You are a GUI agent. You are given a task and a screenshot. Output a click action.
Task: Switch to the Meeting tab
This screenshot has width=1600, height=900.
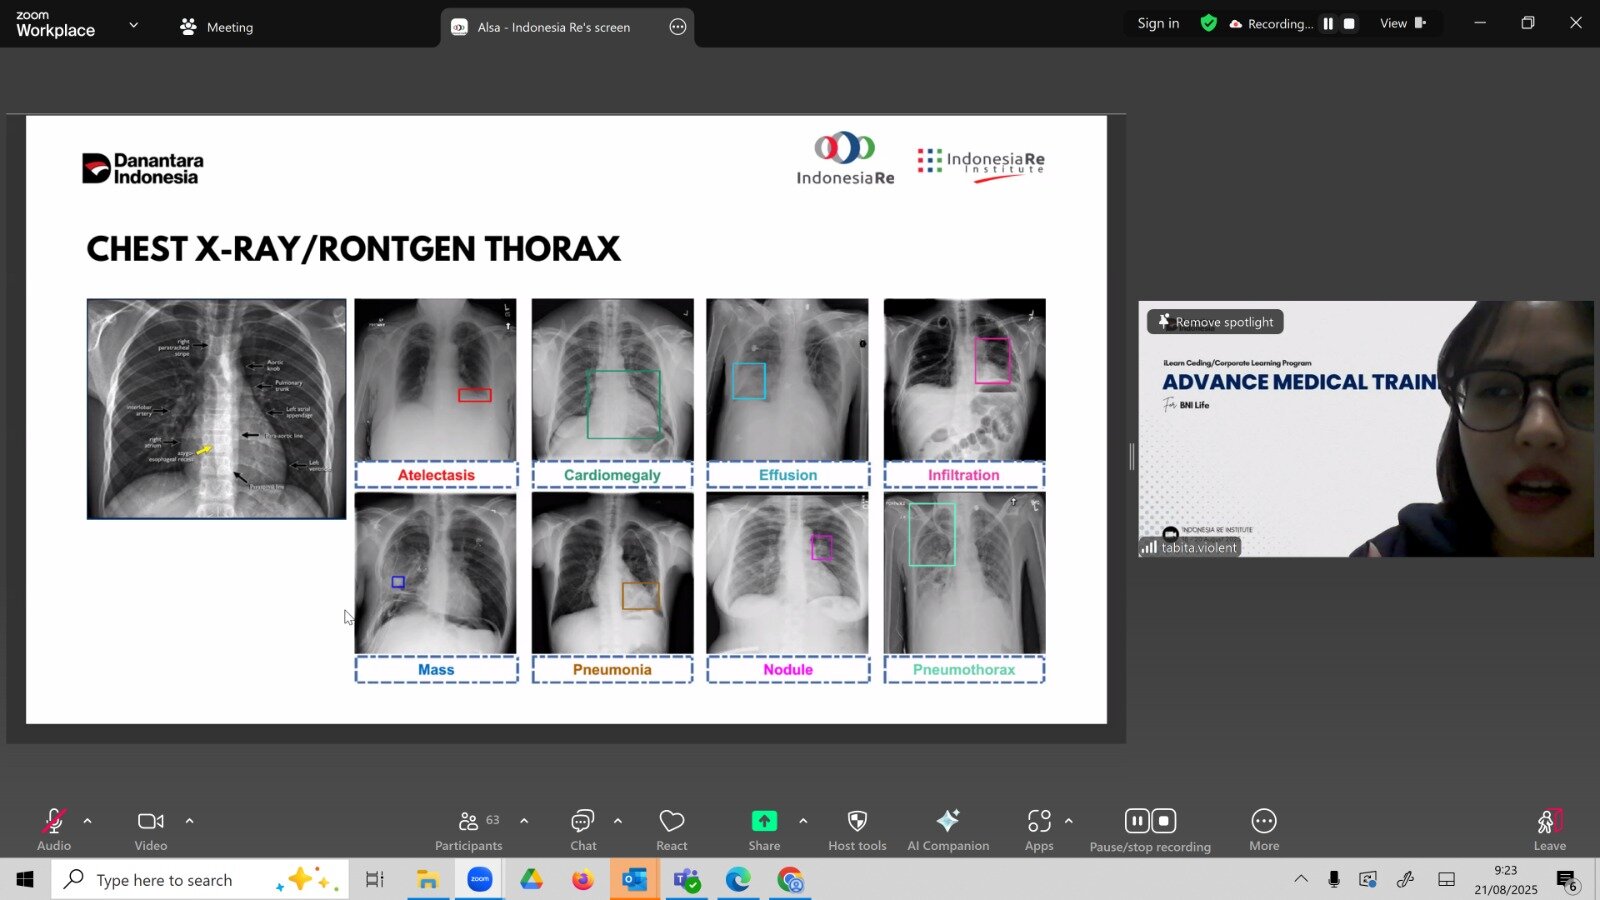point(217,27)
